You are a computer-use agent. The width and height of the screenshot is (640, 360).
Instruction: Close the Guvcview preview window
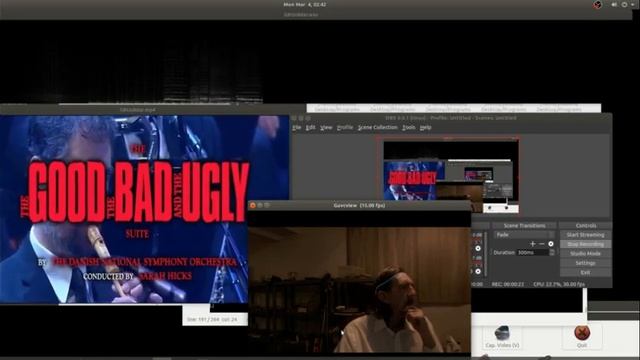pyautogui.click(x=253, y=205)
